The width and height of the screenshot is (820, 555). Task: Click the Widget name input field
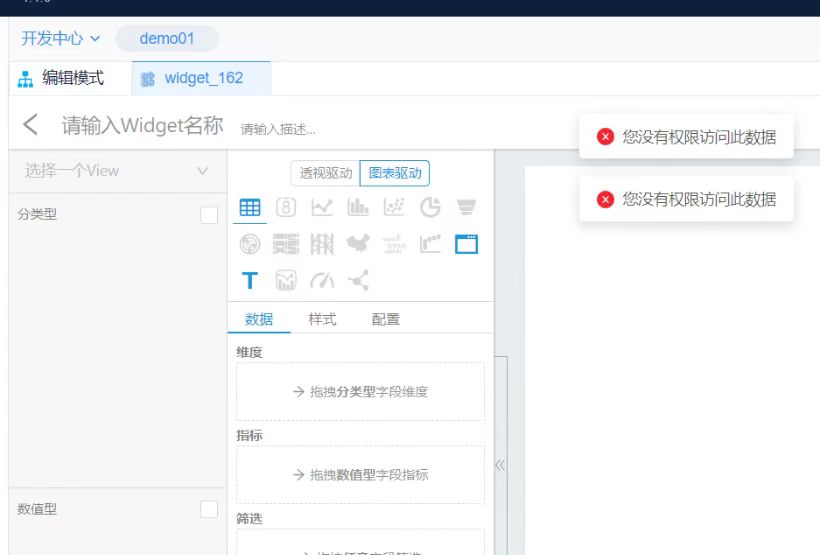(x=142, y=126)
